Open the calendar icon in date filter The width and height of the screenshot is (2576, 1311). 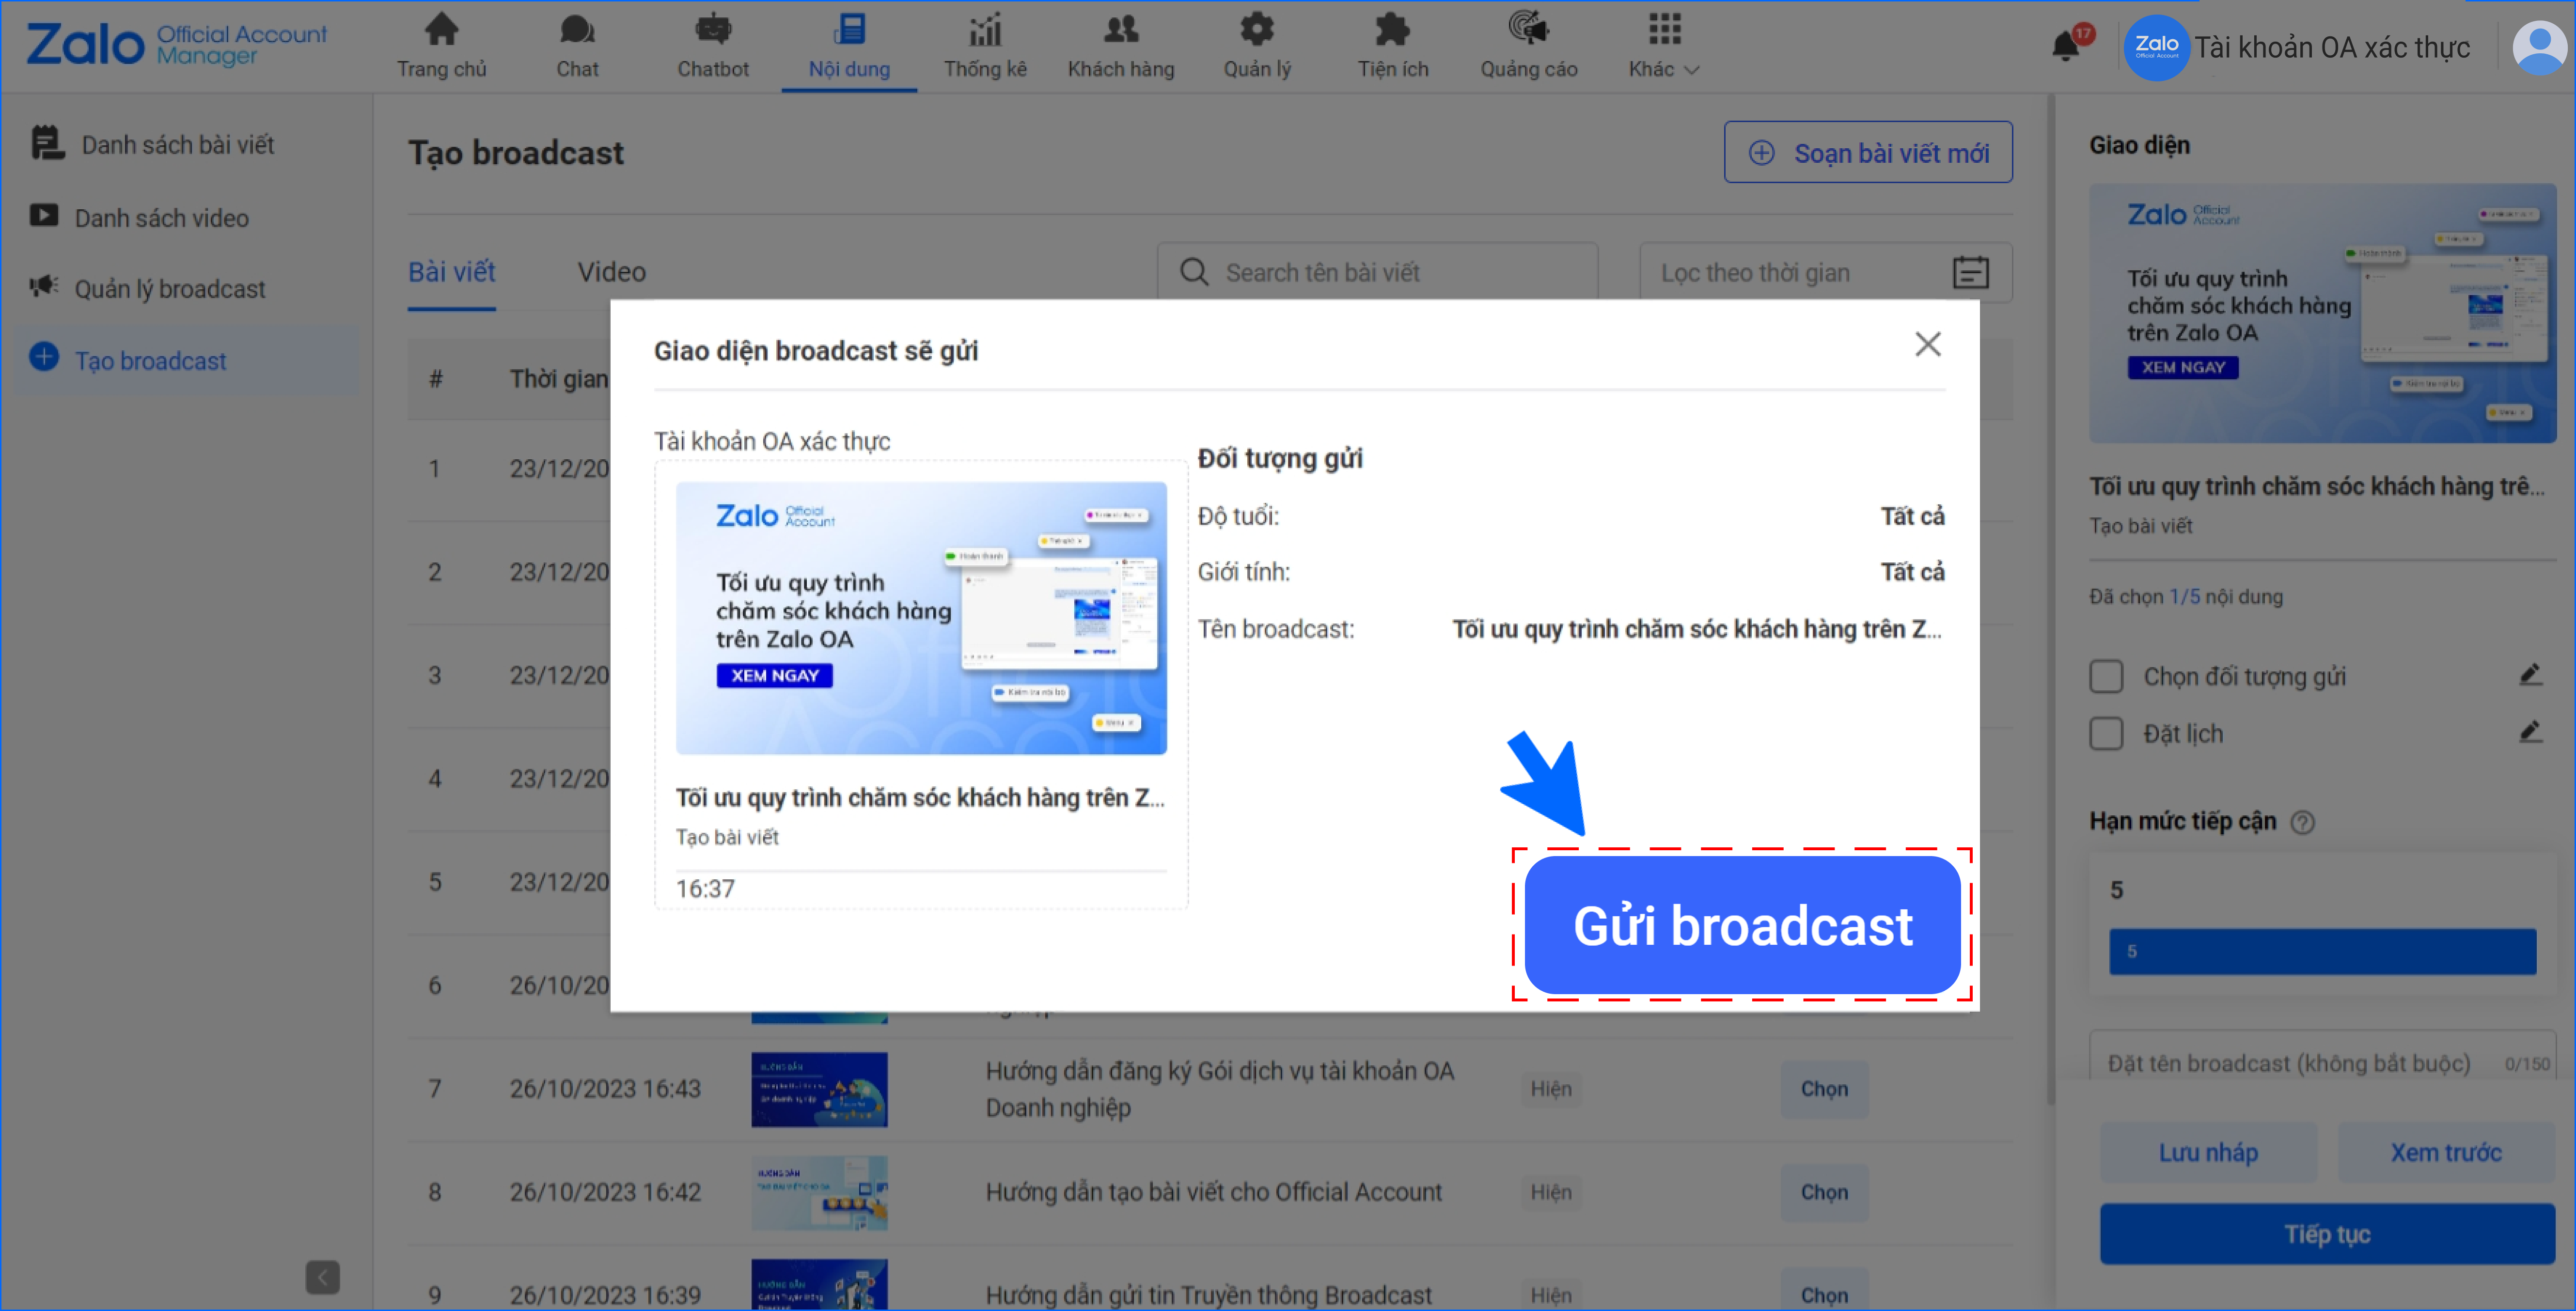pos(1970,272)
